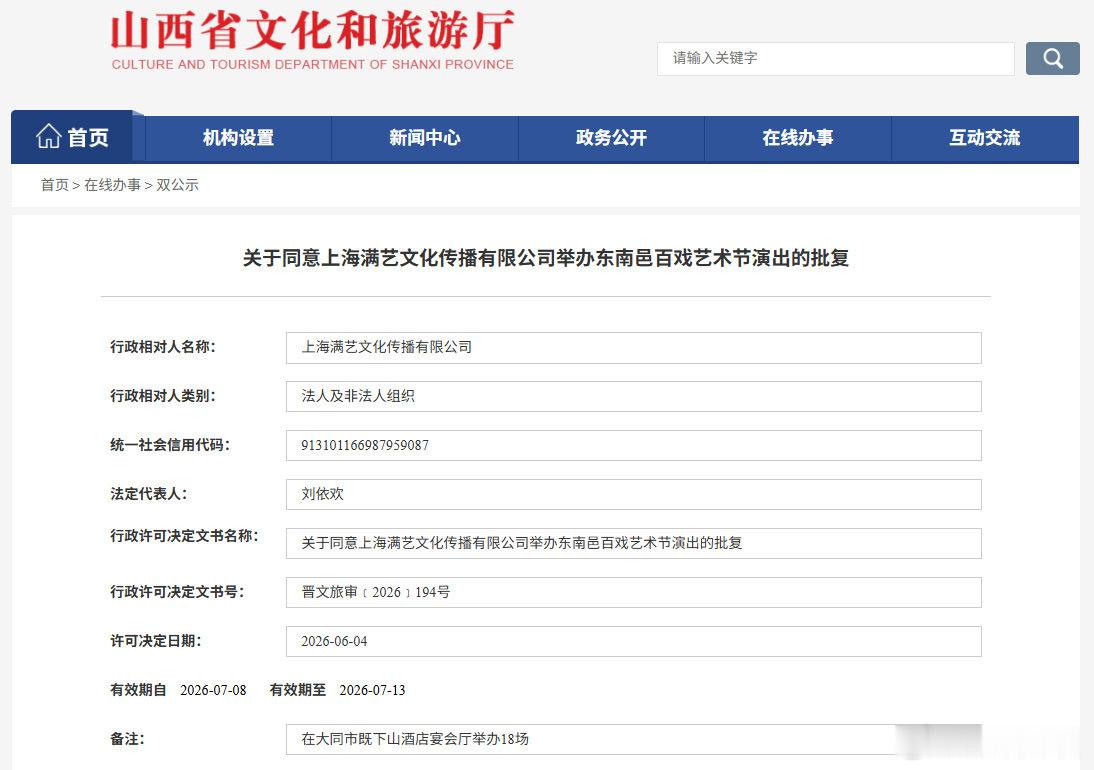The width and height of the screenshot is (1094, 770).
Task: Follow the 双公示 breadcrumb link
Action: [x=177, y=185]
